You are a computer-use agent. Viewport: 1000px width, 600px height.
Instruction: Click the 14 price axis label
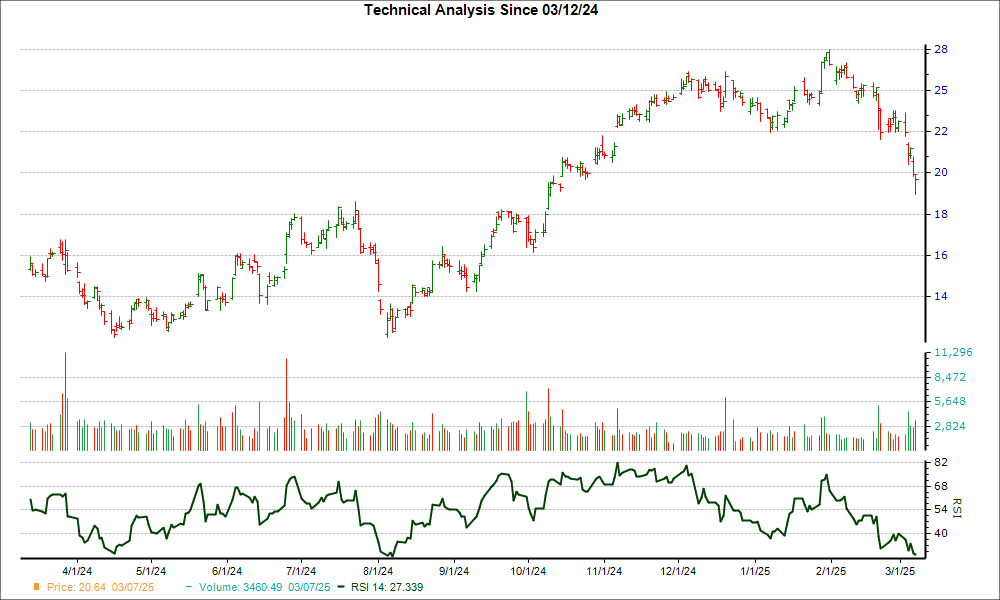click(x=941, y=296)
